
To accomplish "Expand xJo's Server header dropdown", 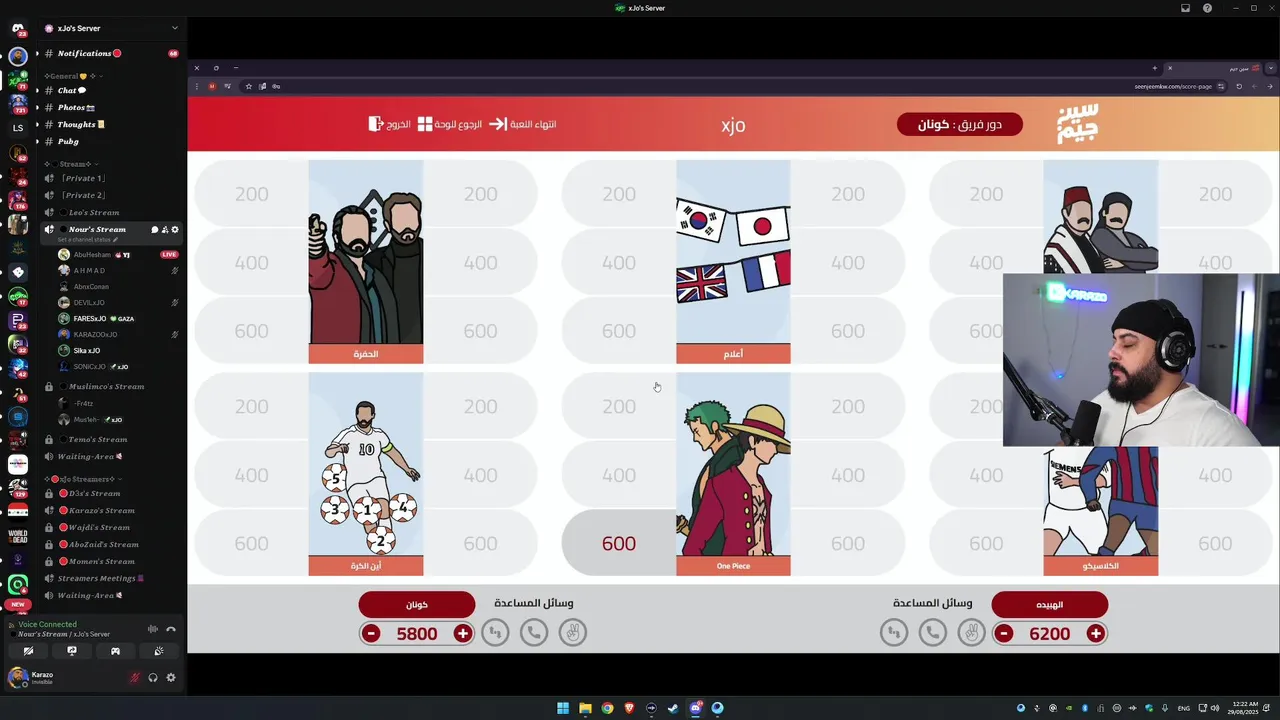I will click(174, 28).
